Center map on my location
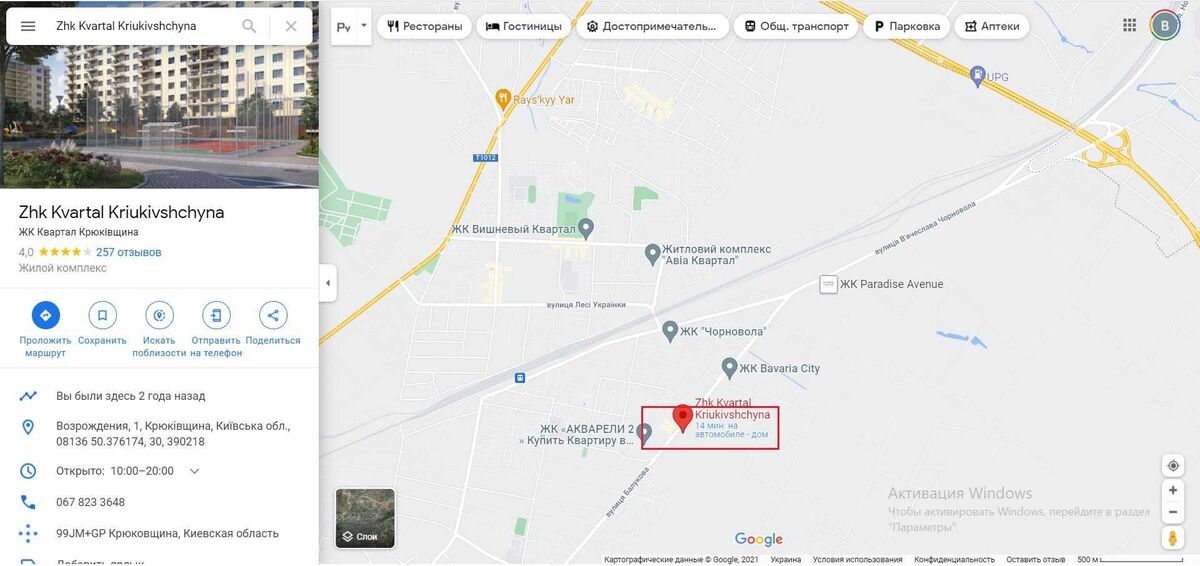This screenshot has width=1200, height=566. coord(1173,466)
